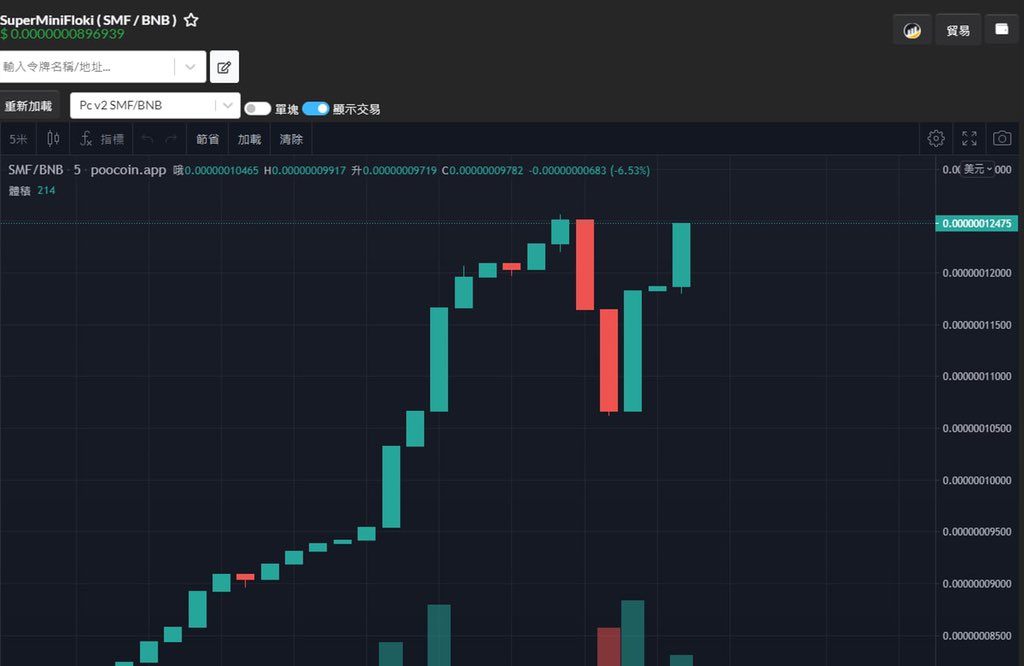Open the candlestick chart style selector
Screen dimensions: 1024x666
(54, 138)
